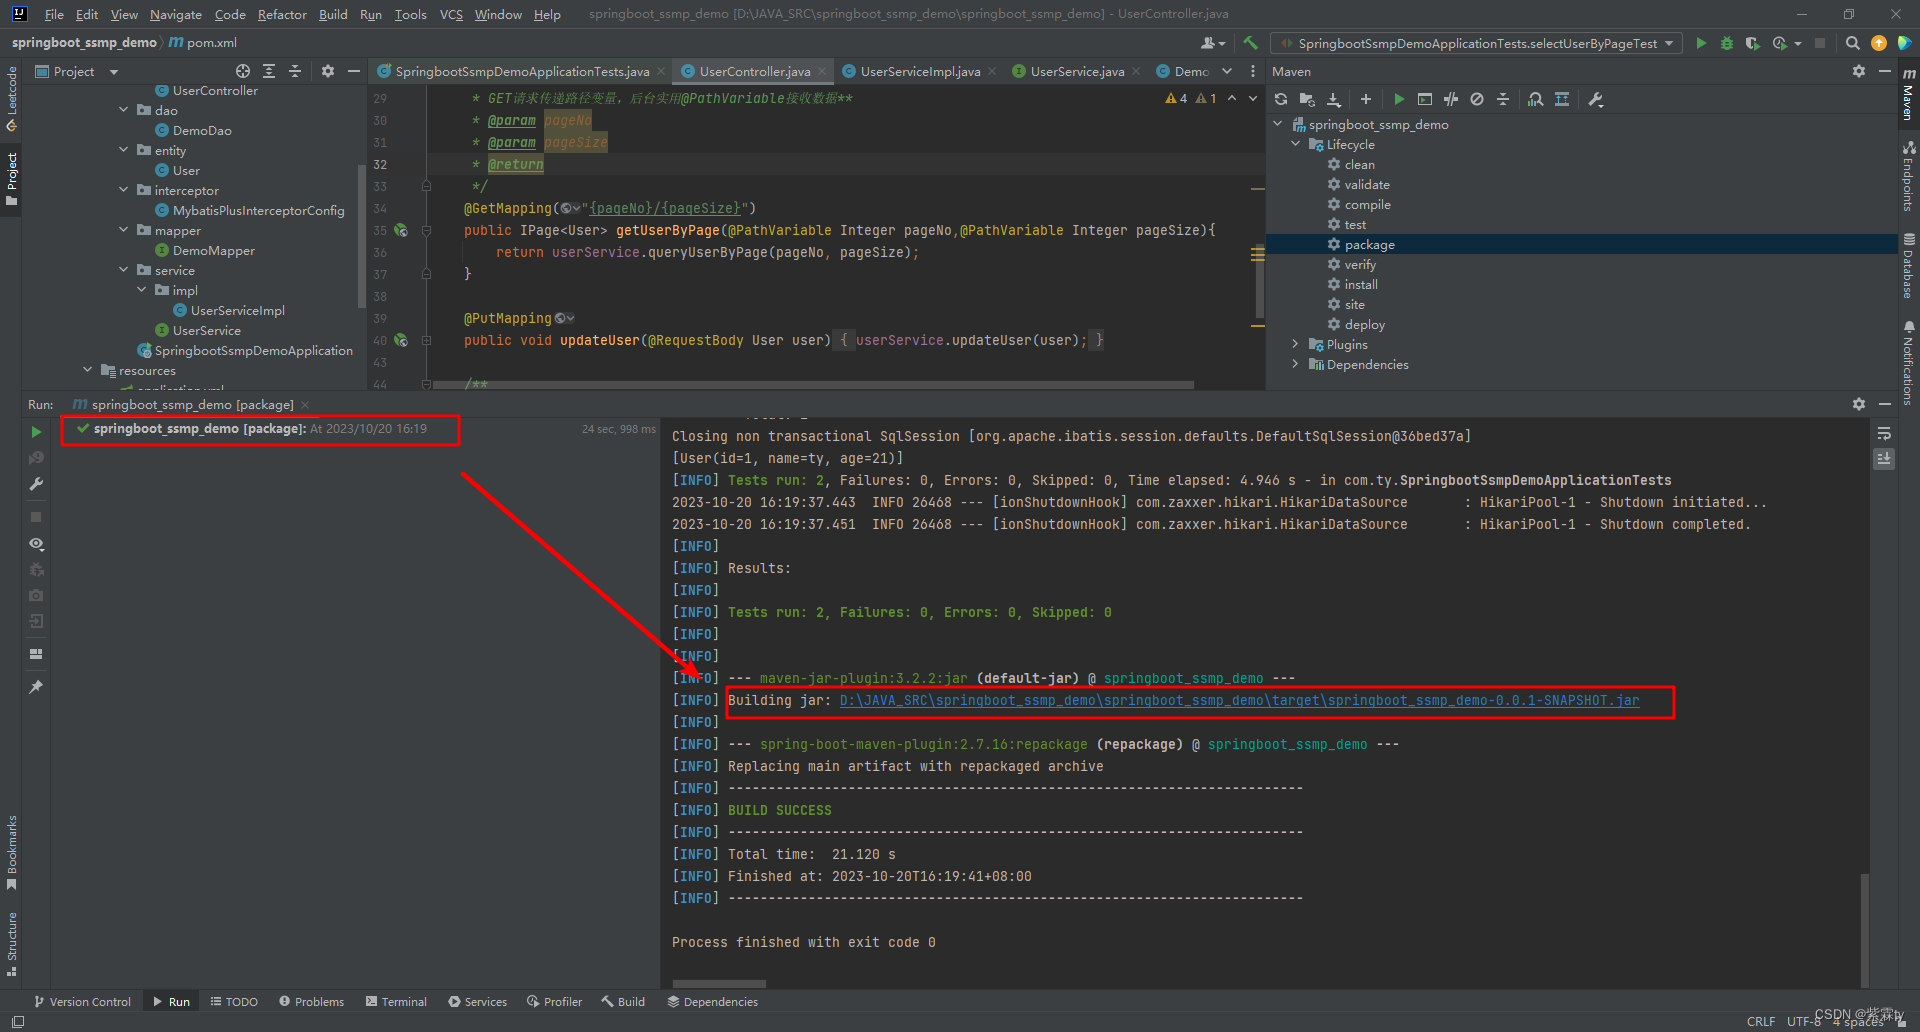Select MybatisPlusInterceptorConfig file in tree

[x=258, y=210]
